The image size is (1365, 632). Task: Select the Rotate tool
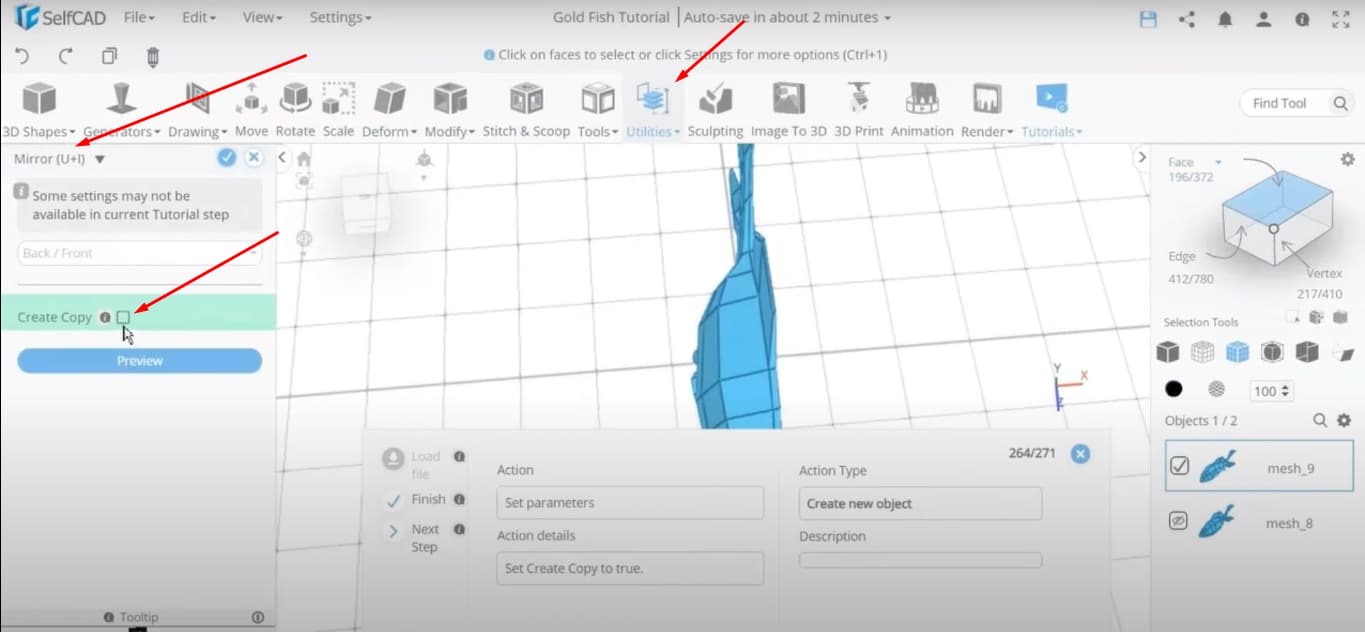click(295, 110)
